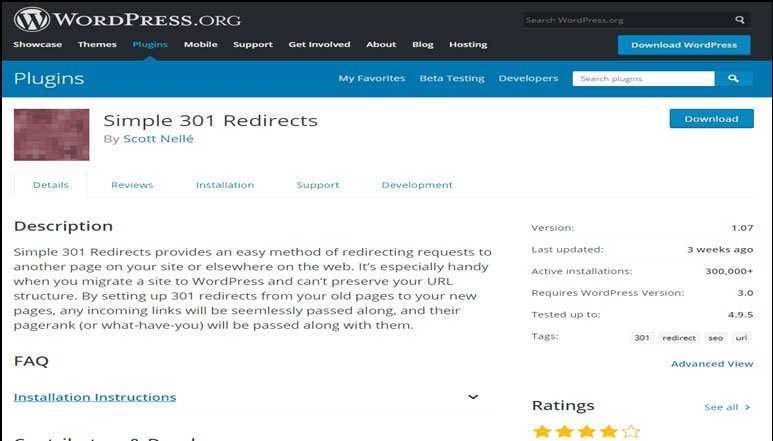Click the Tested up to 4.9.5 value
Screen dimensions: 773x441
740,314
